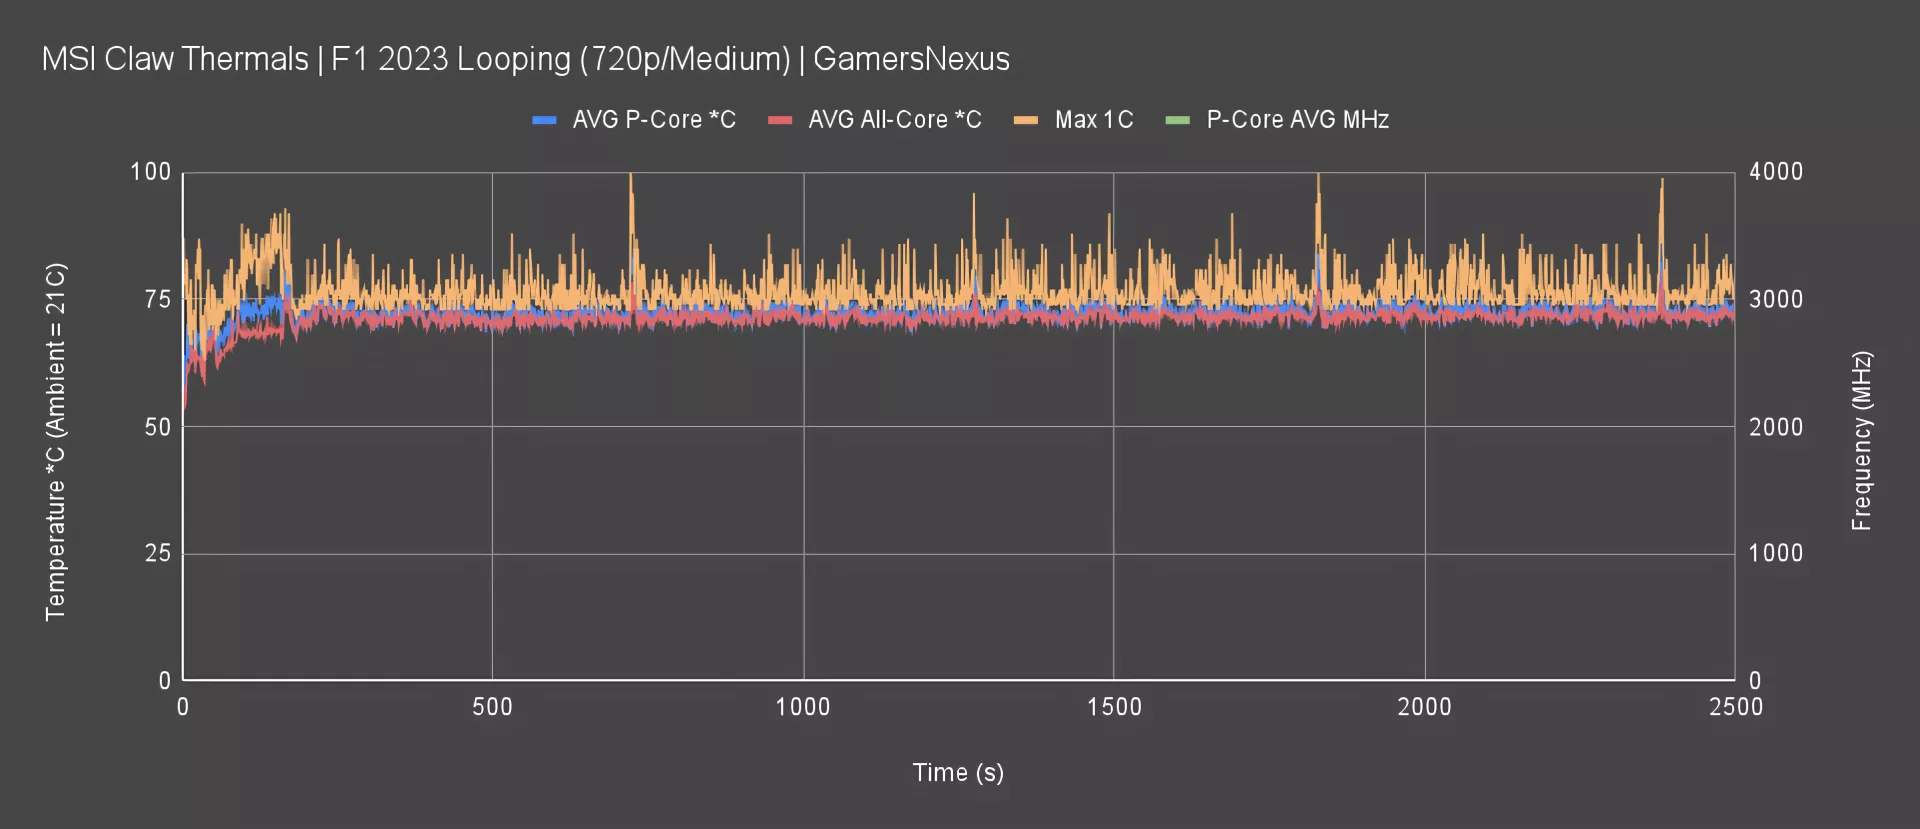Click the red AVG All-Core legend swatch
The height and width of the screenshot is (829, 1920).
click(780, 120)
